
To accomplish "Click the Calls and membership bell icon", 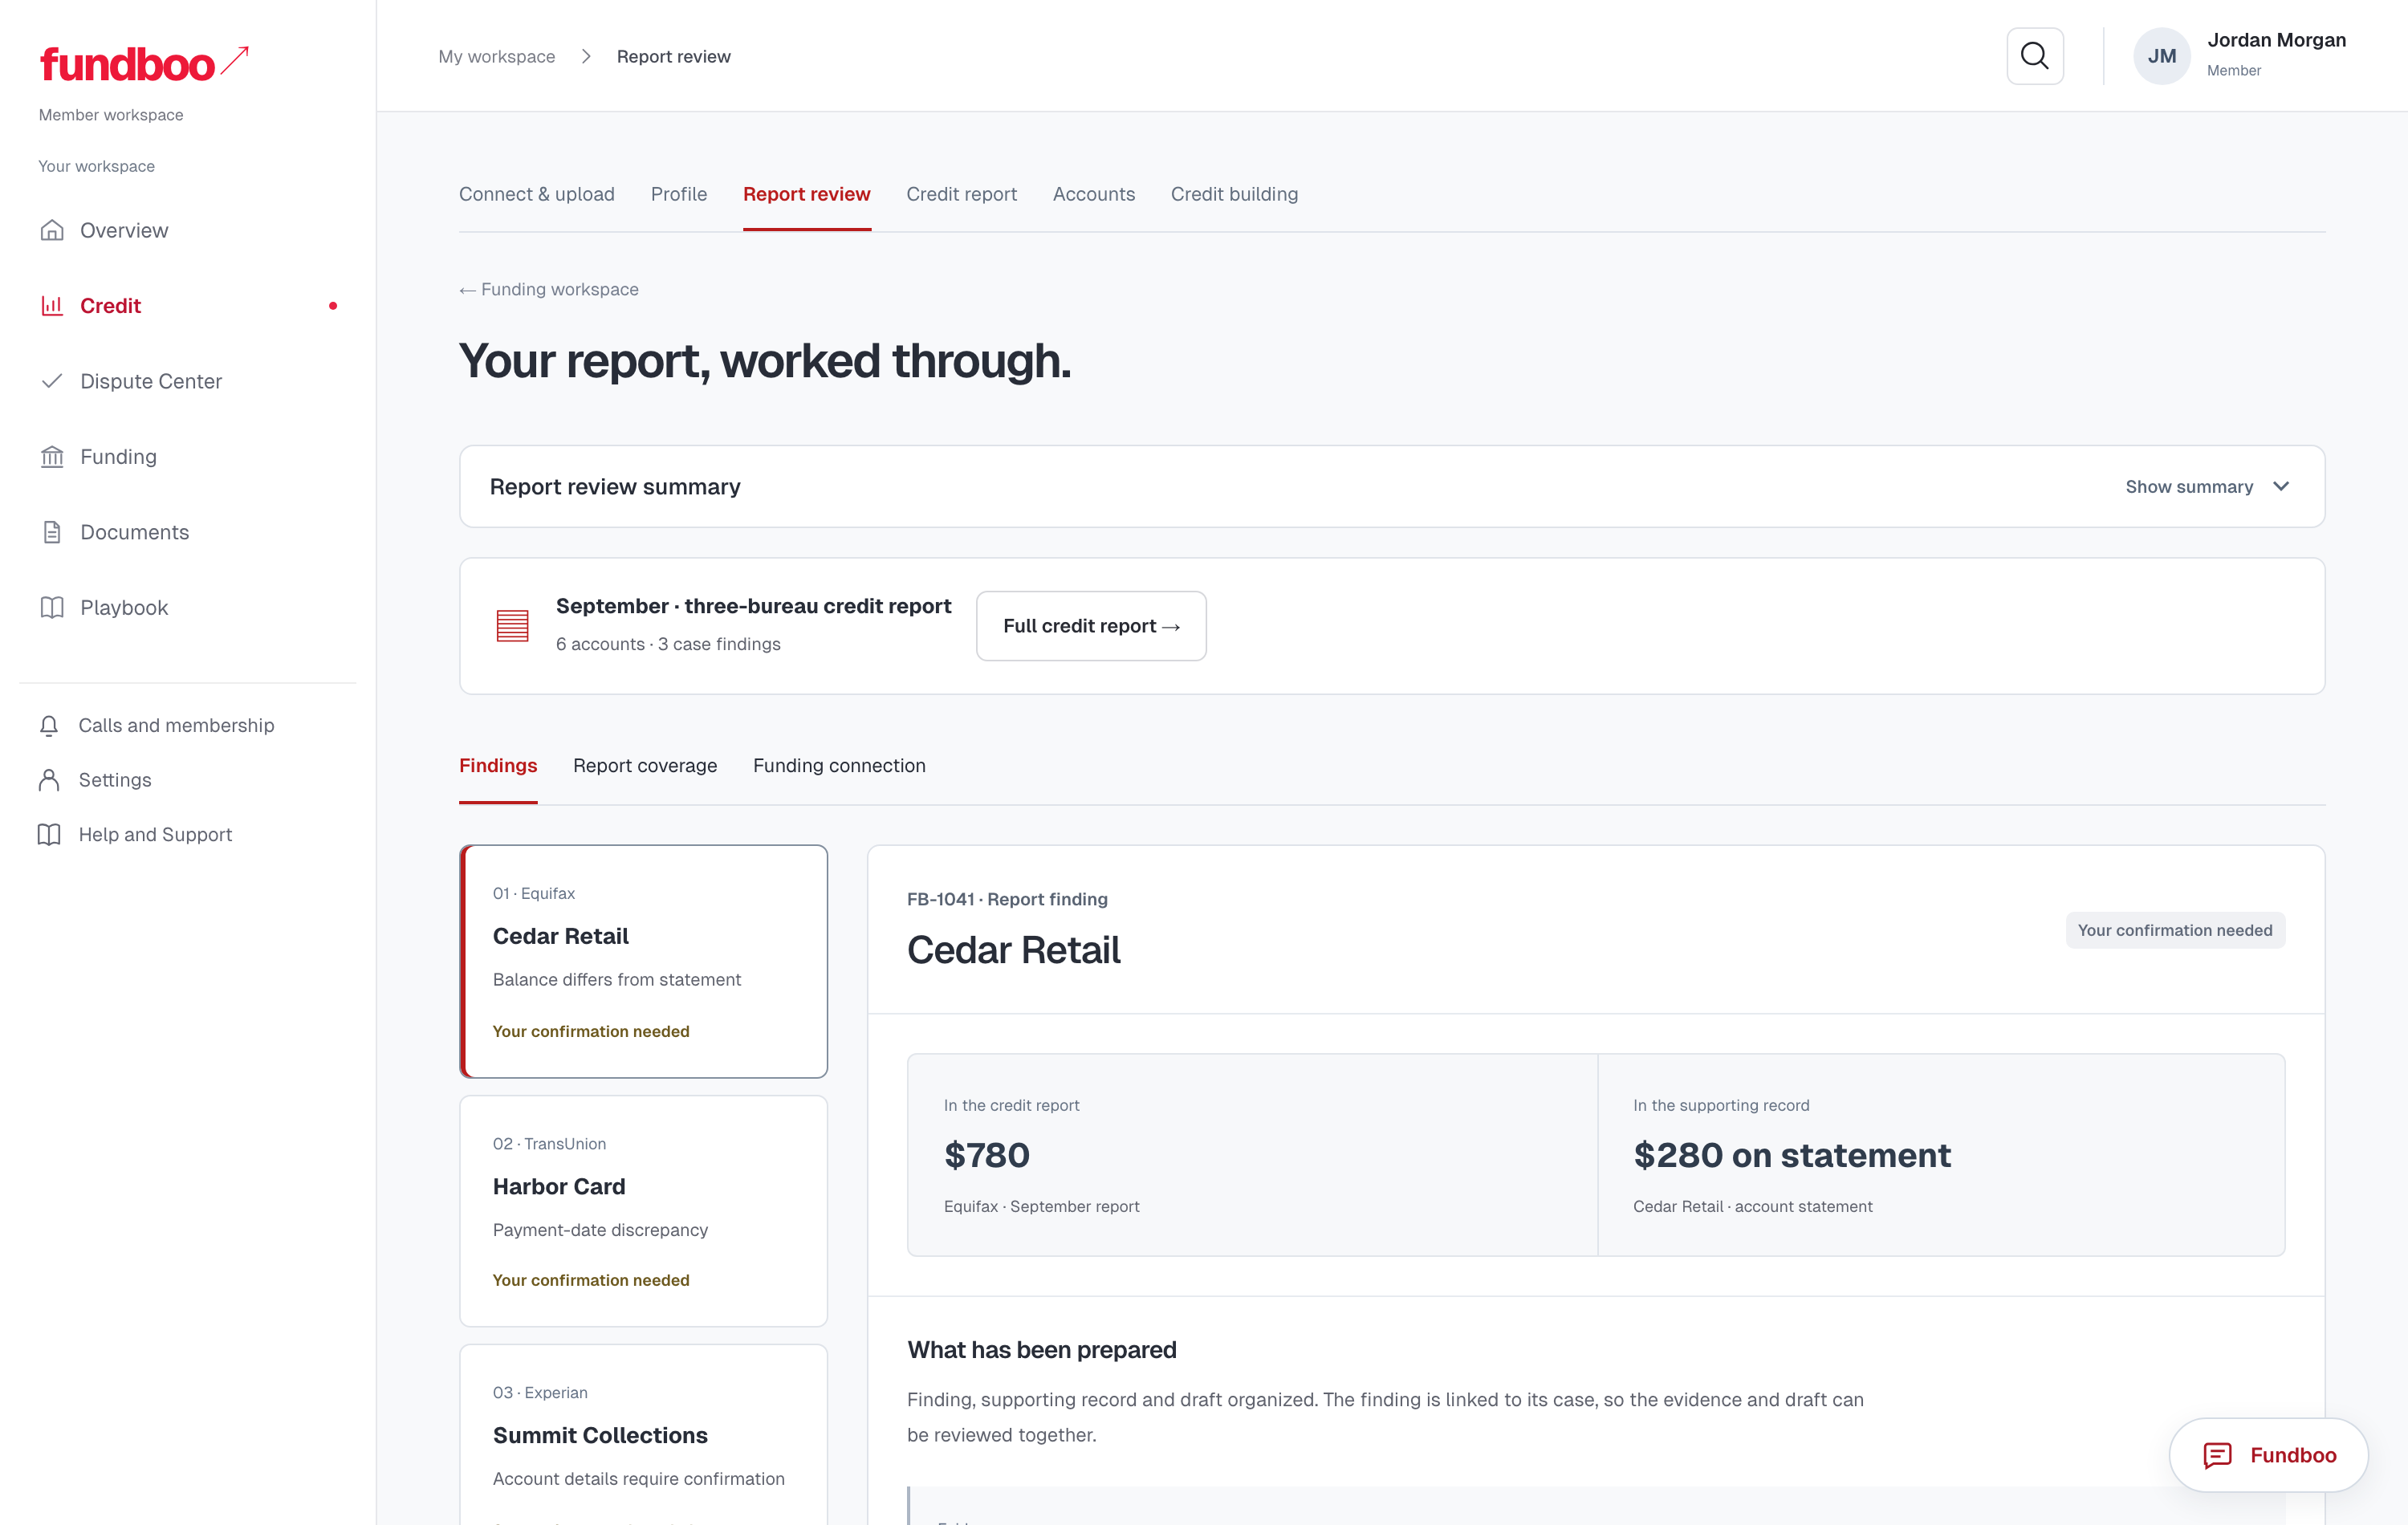I will coord(49,726).
